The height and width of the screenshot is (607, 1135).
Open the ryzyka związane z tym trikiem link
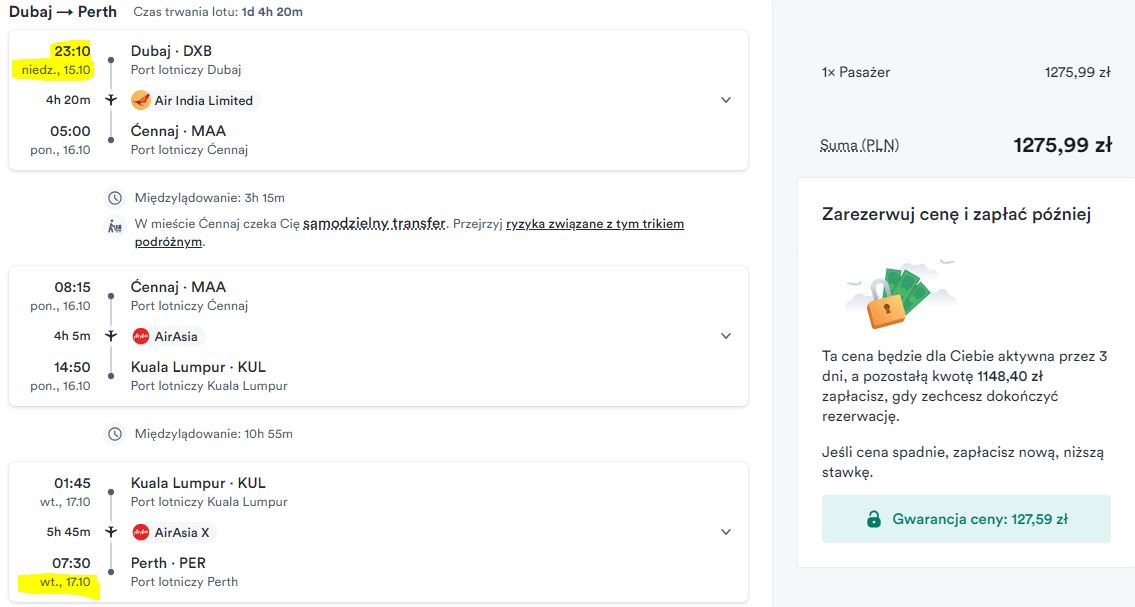pos(595,224)
